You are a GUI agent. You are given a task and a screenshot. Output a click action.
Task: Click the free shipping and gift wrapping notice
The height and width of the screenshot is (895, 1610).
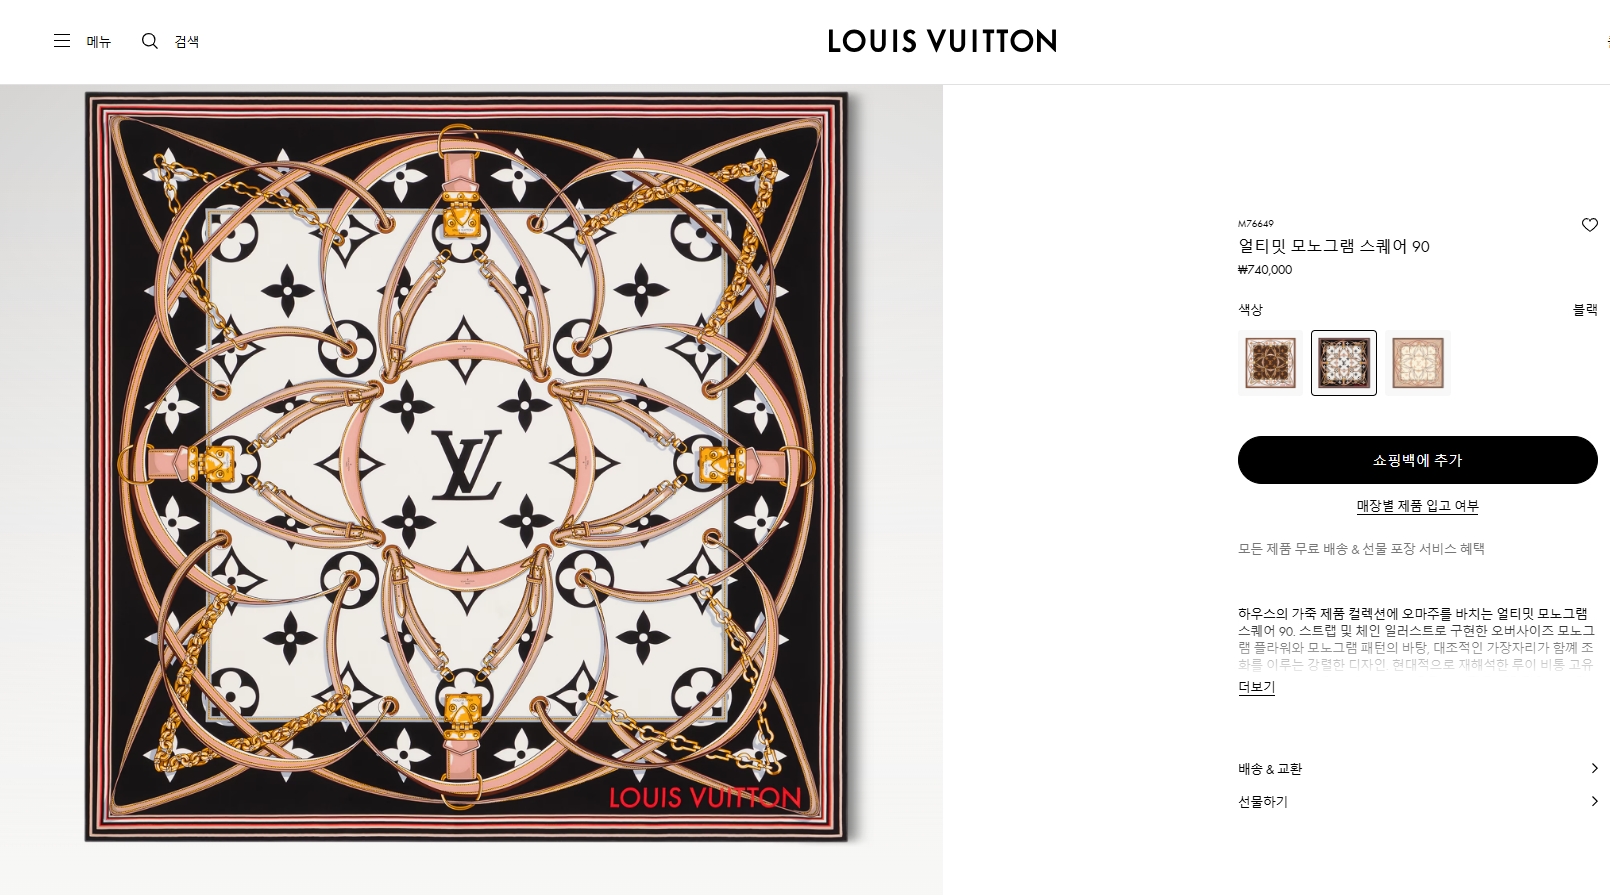(x=1361, y=549)
